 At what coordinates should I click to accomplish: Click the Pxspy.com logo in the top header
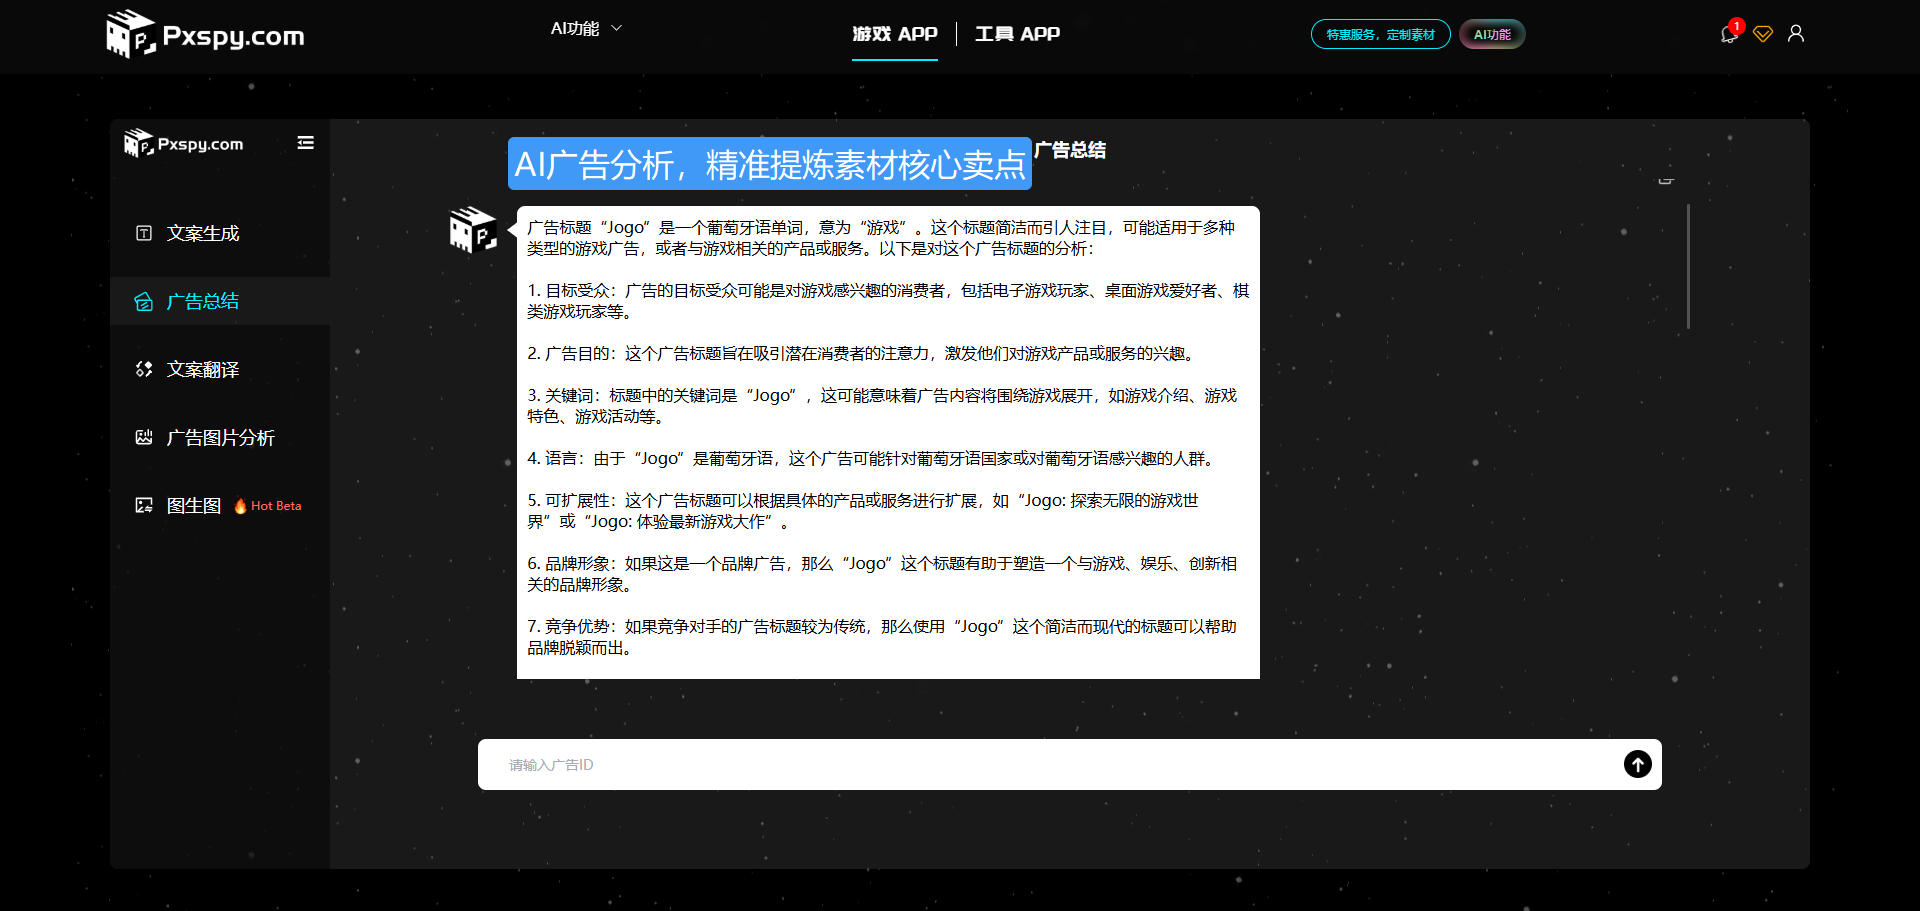(x=205, y=34)
